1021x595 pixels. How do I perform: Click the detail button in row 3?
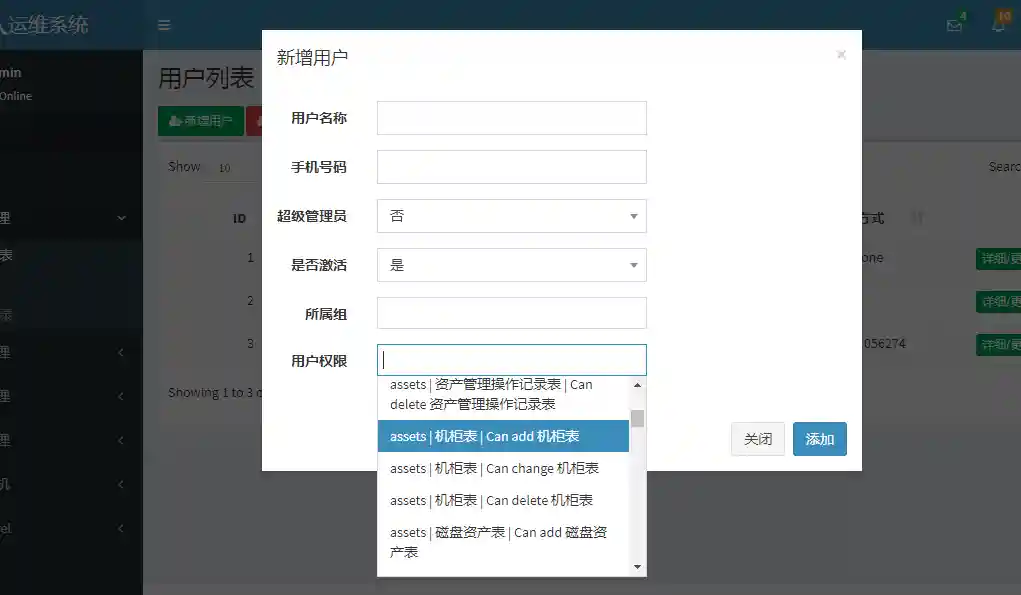click(998, 344)
